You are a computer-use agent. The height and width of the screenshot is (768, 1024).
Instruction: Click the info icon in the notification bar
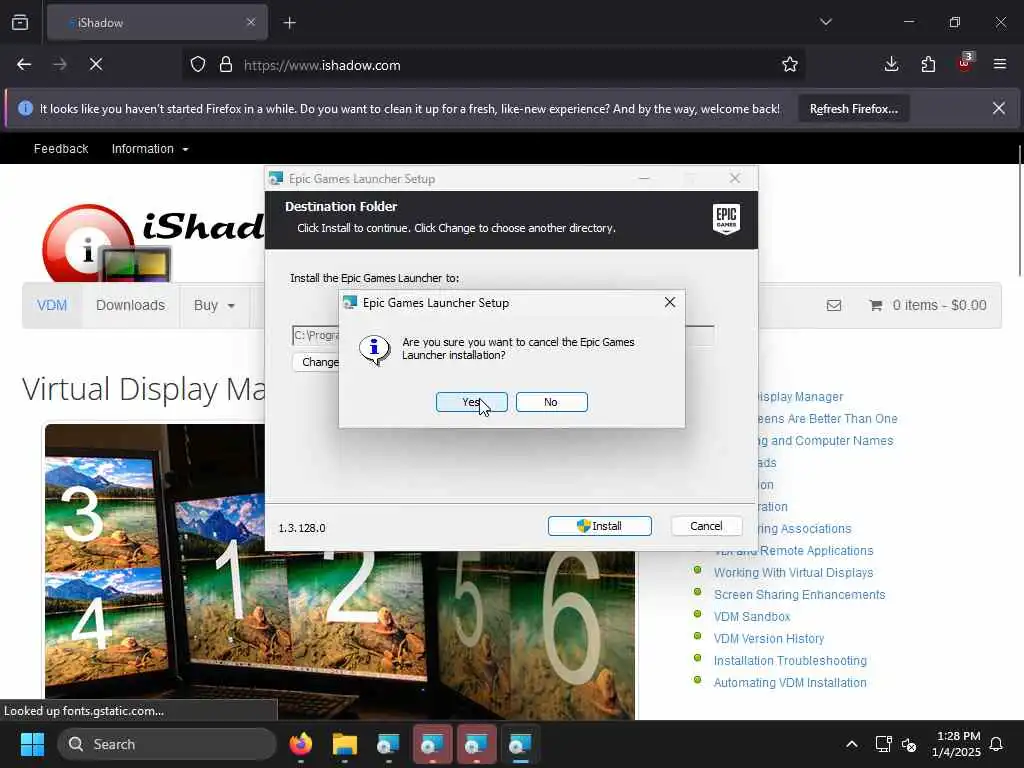(25, 108)
